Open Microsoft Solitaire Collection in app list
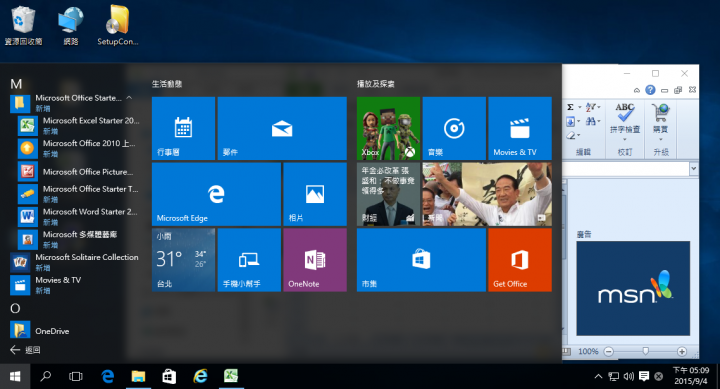Image resolution: width=720 pixels, height=389 pixels. (74, 262)
